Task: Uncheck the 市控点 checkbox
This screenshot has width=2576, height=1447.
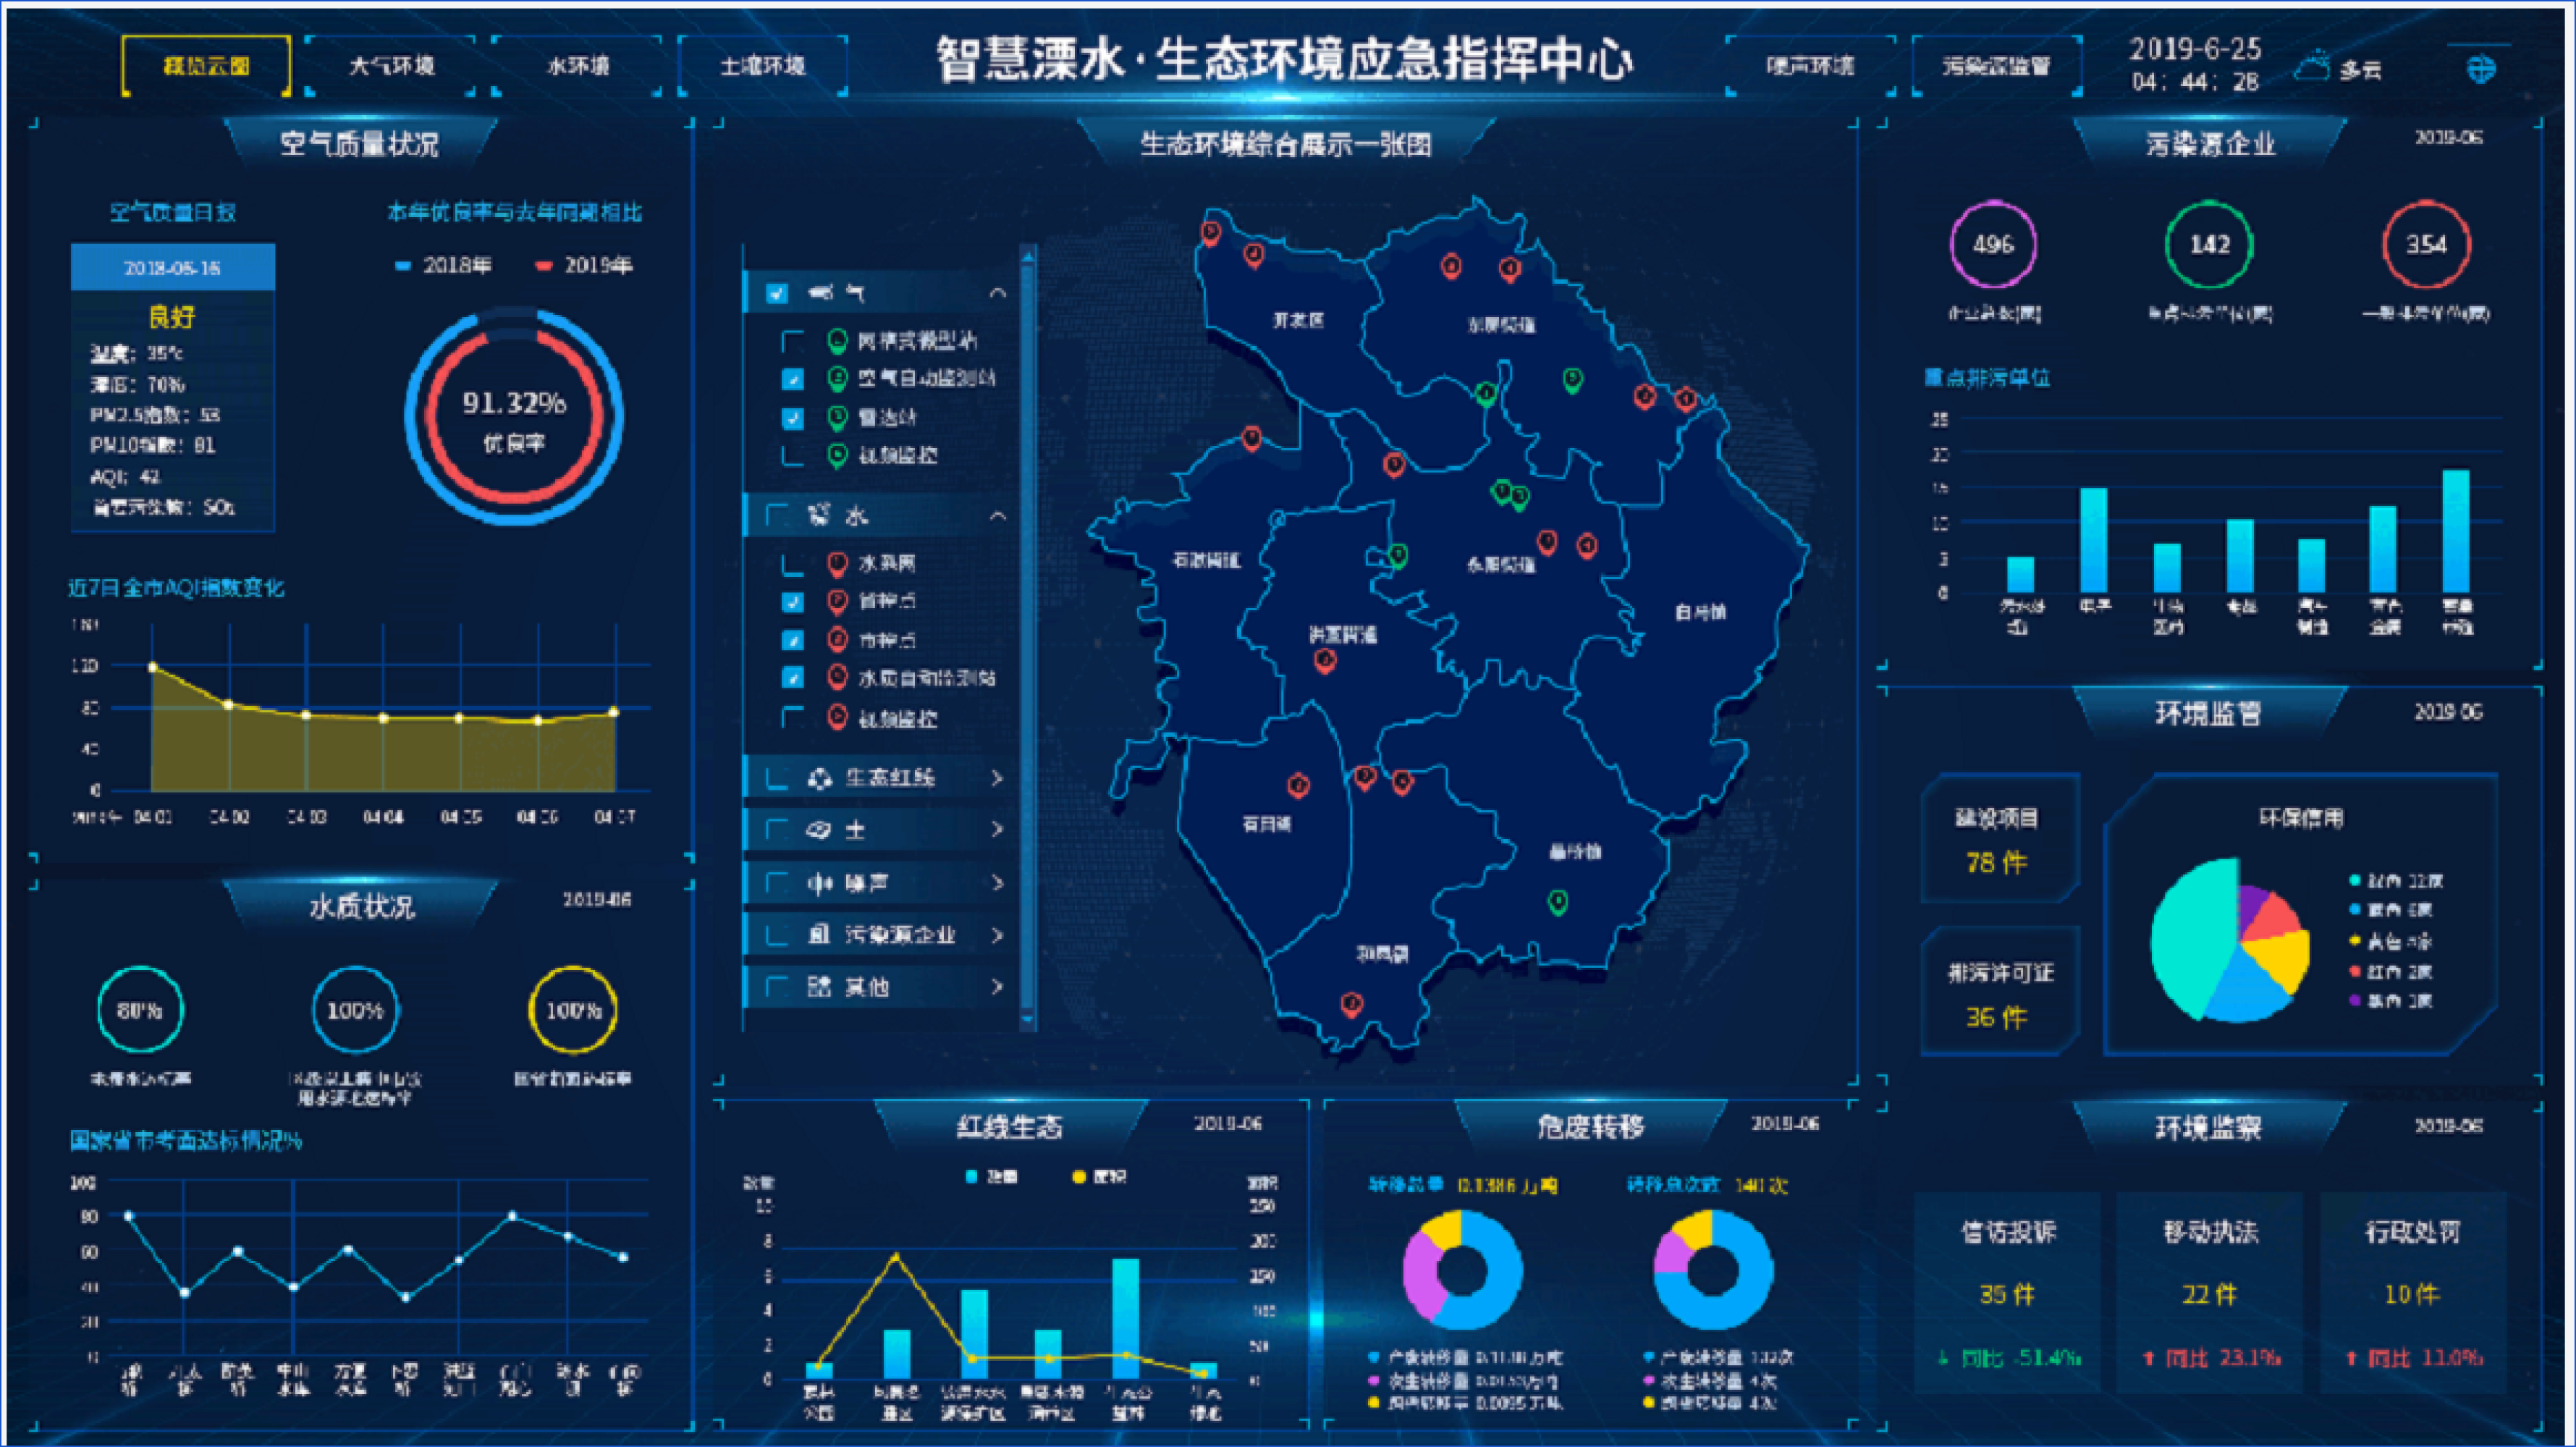Action: pyautogui.click(x=792, y=640)
